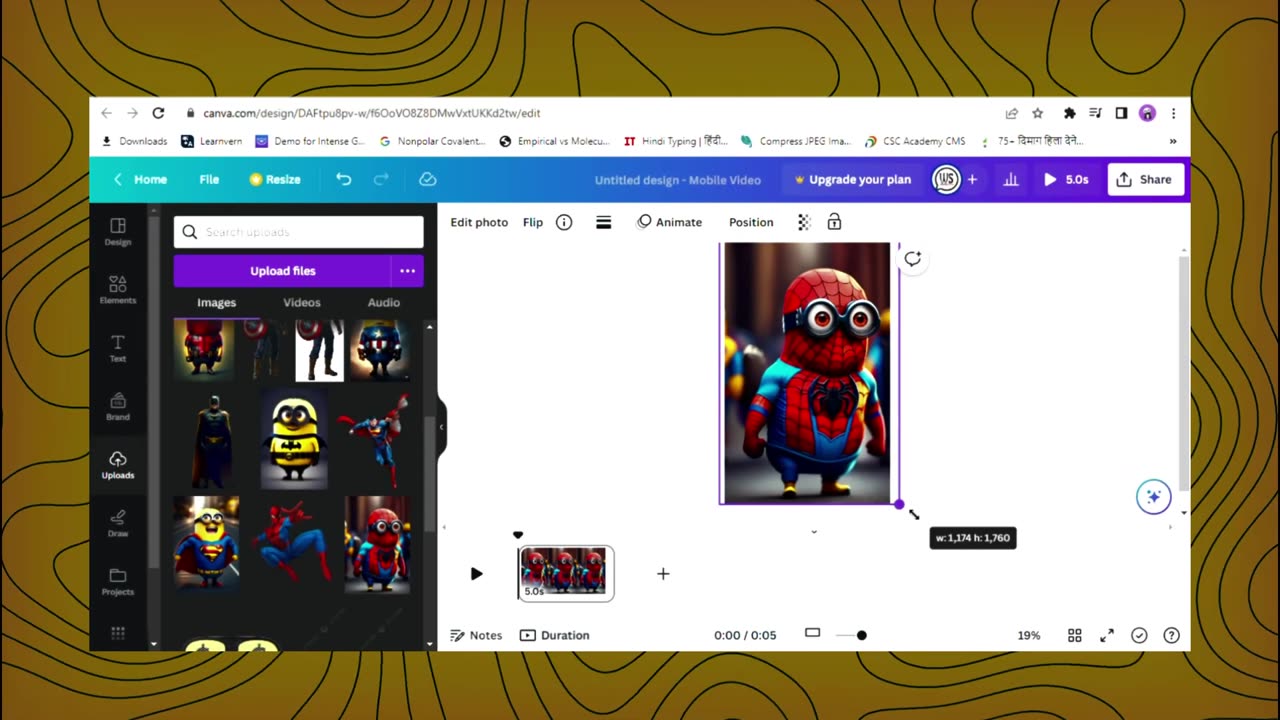Select the flying Superman upload thumbnail
Viewport: 1280px width, 720px height.
tap(374, 440)
